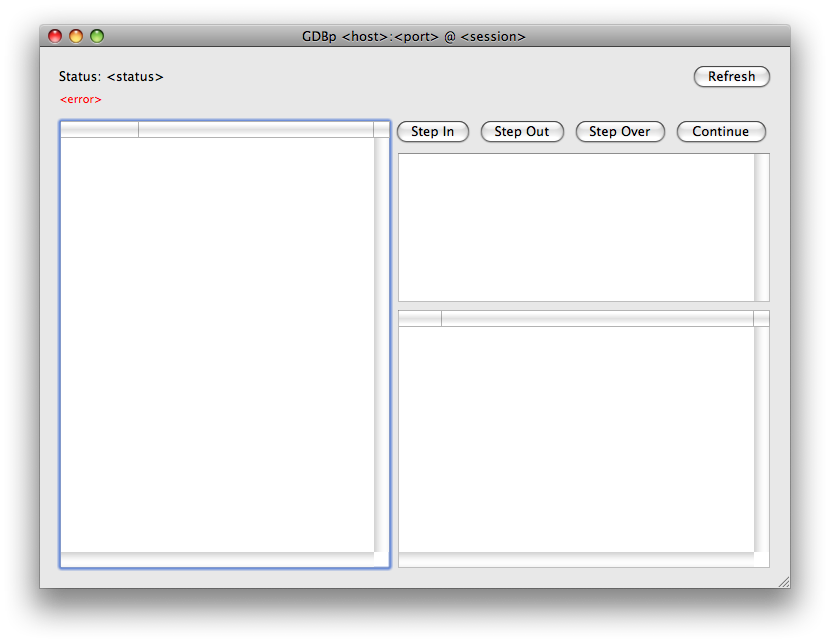Click the Status: <status> label
830x643 pixels.
[111, 77]
